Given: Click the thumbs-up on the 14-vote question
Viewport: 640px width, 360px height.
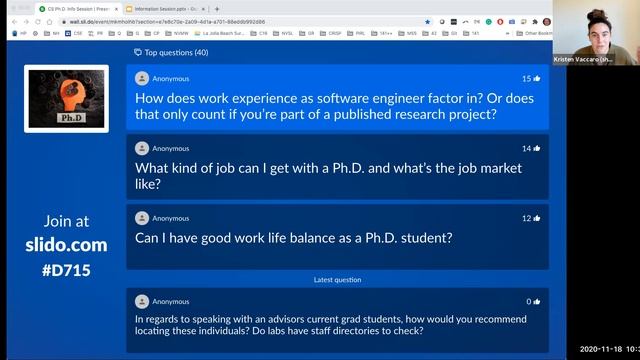Looking at the screenshot, I should (x=537, y=148).
